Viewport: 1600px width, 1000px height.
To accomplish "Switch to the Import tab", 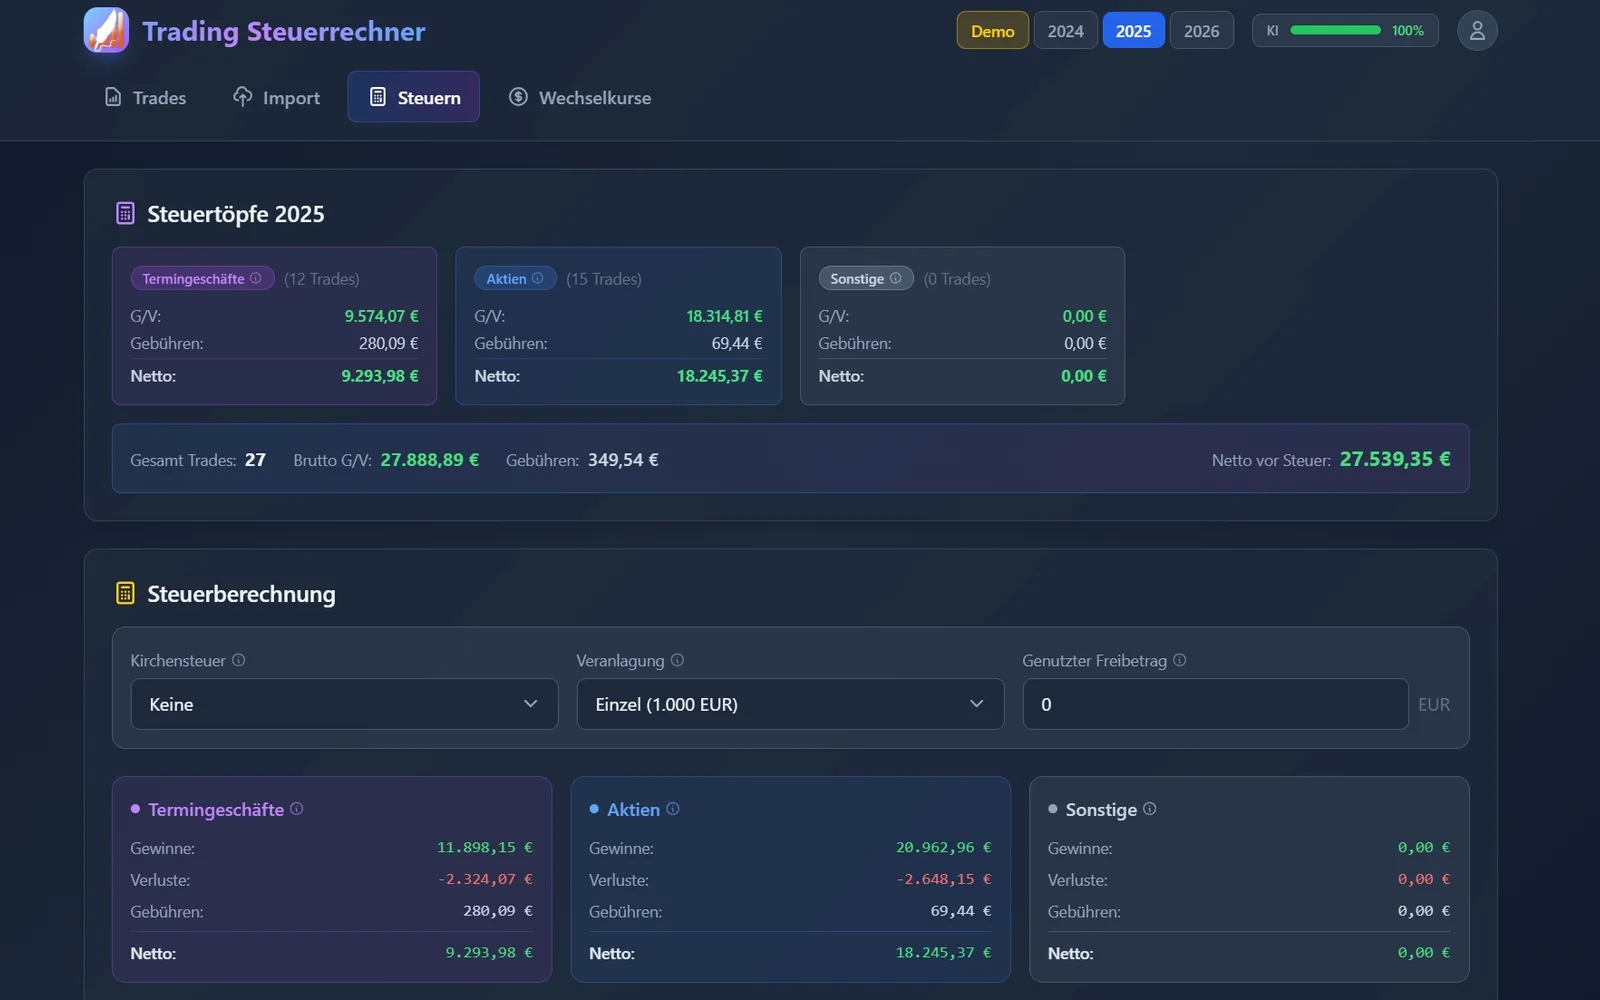I will [277, 97].
